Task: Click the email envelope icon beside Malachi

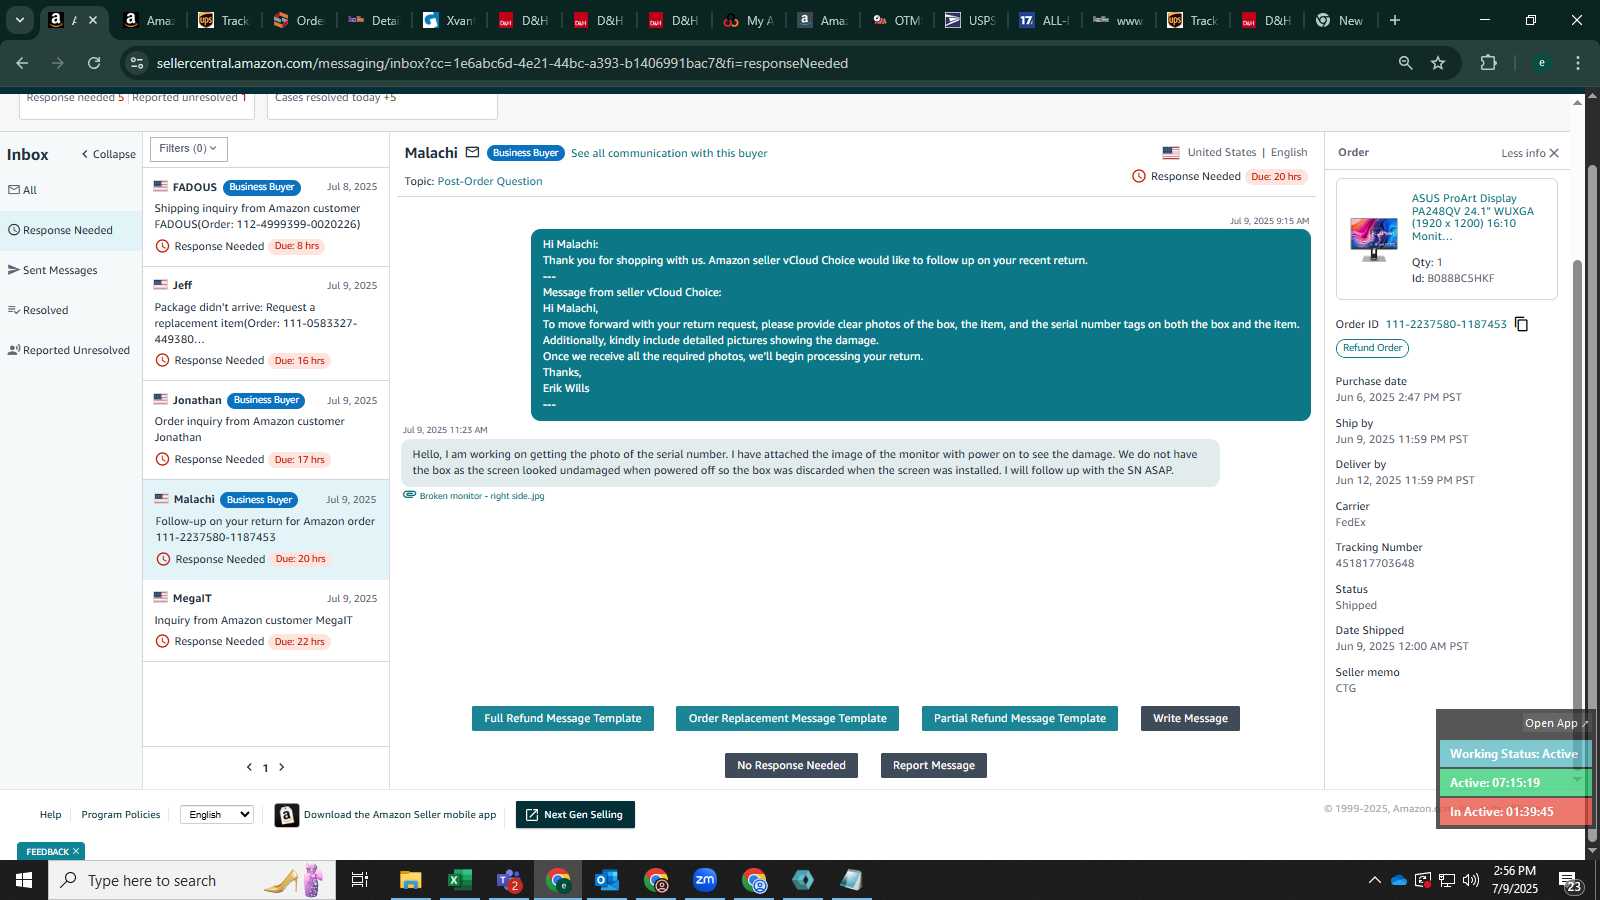Action: coord(472,153)
